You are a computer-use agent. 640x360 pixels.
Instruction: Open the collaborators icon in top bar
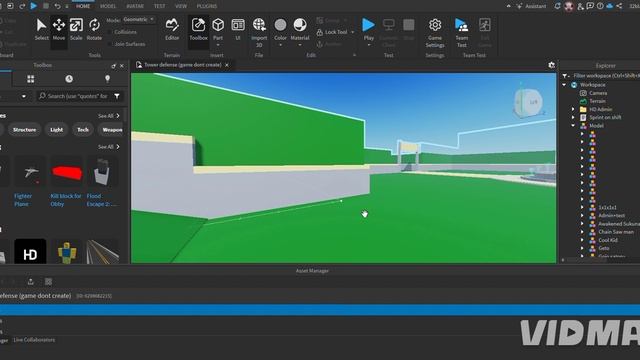[x=580, y=6]
